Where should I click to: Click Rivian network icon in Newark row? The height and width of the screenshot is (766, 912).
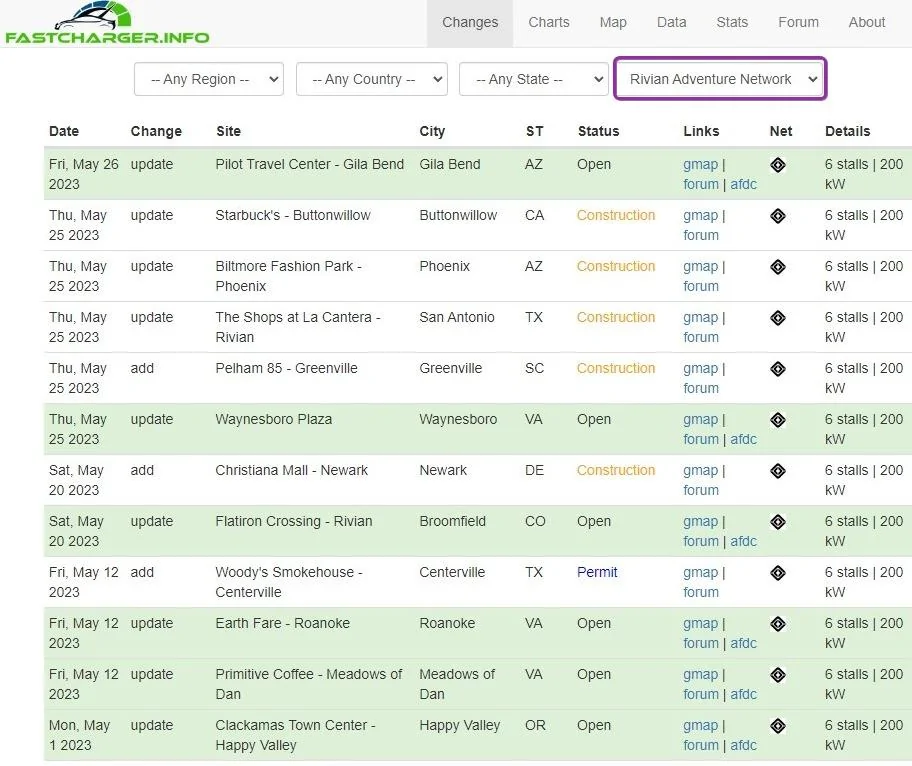(778, 471)
